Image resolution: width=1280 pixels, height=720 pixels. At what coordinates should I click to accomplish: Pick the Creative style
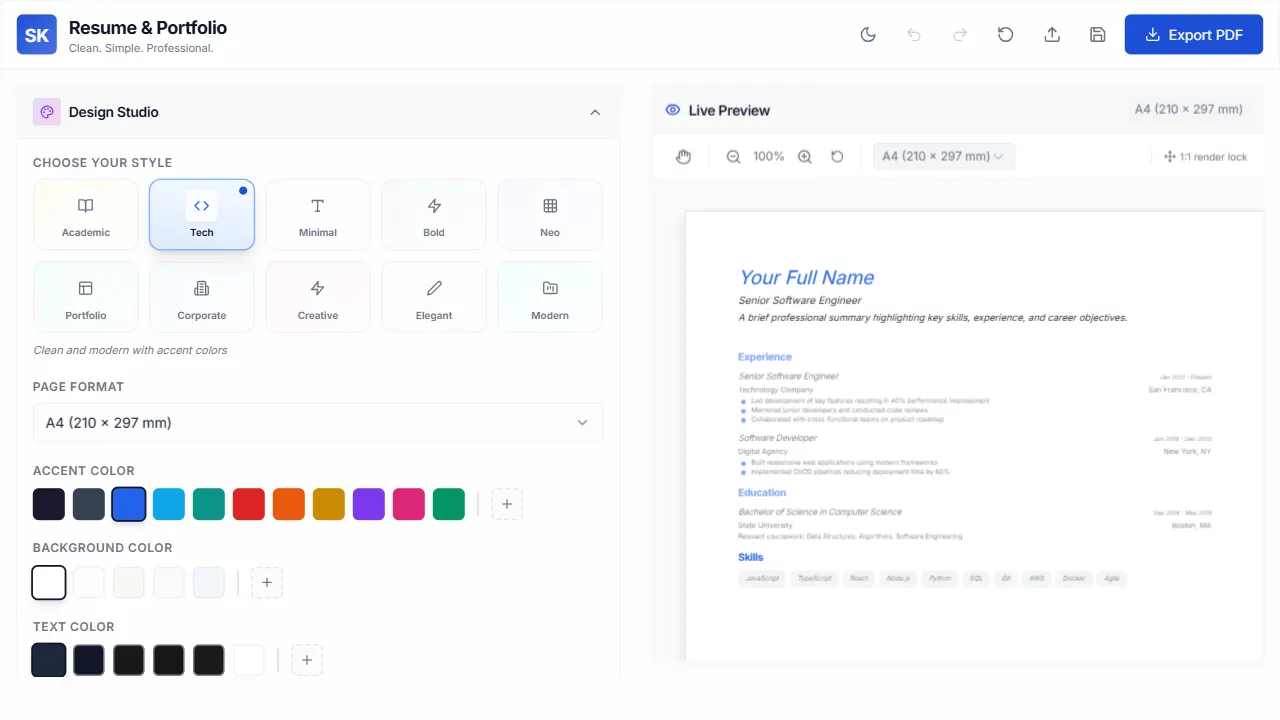[318, 297]
